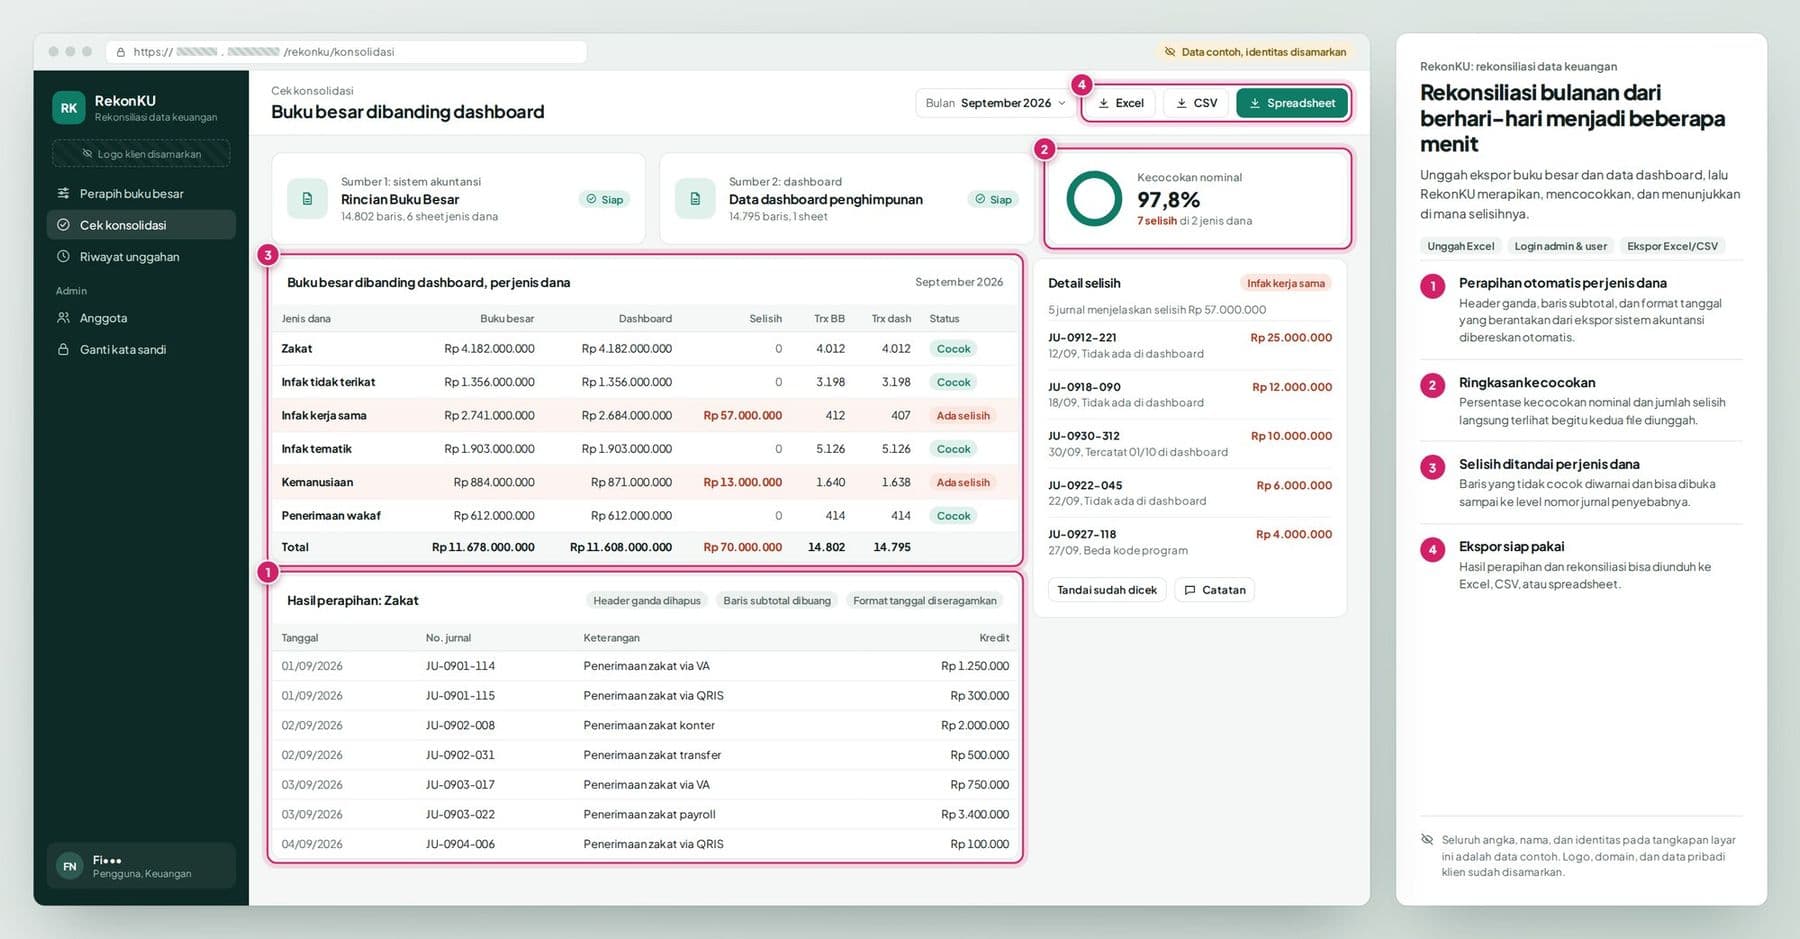1800x939 pixels.
Task: Export as CSV
Action: 1197,103
